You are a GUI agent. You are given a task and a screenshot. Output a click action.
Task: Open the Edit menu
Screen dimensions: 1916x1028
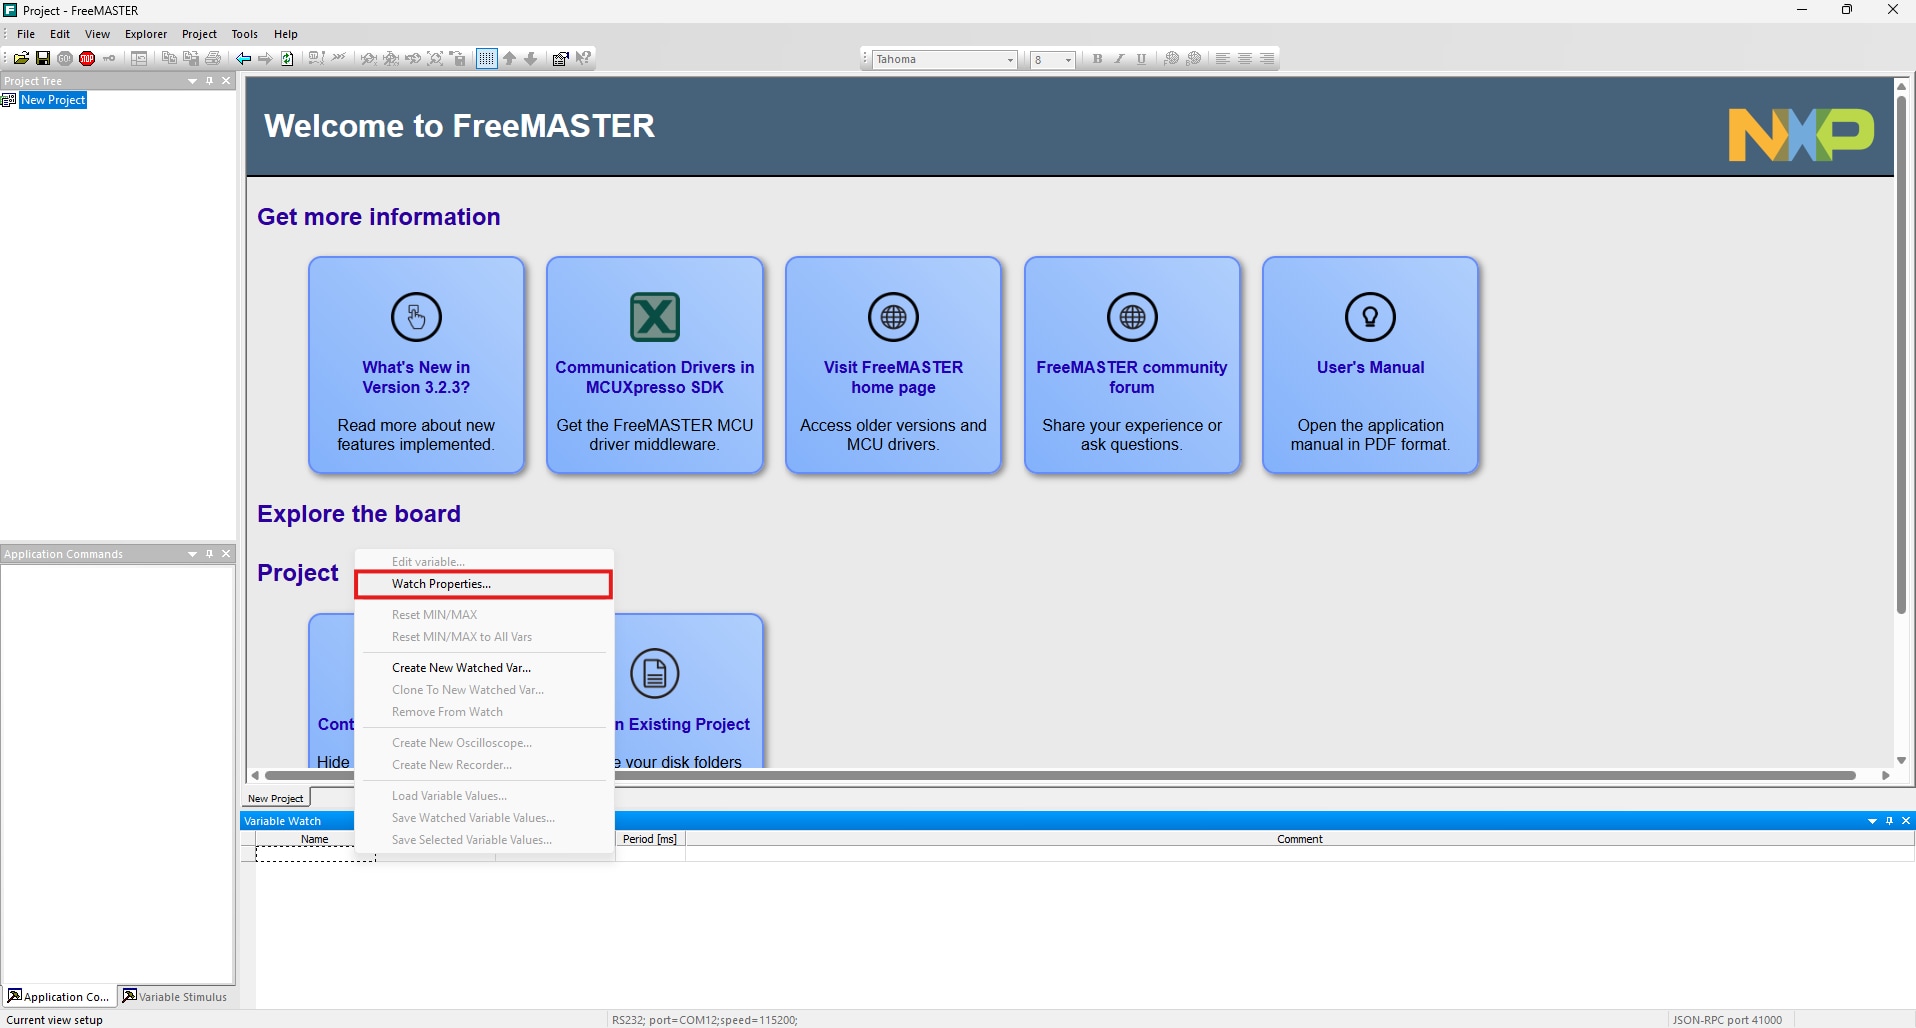[x=60, y=34]
